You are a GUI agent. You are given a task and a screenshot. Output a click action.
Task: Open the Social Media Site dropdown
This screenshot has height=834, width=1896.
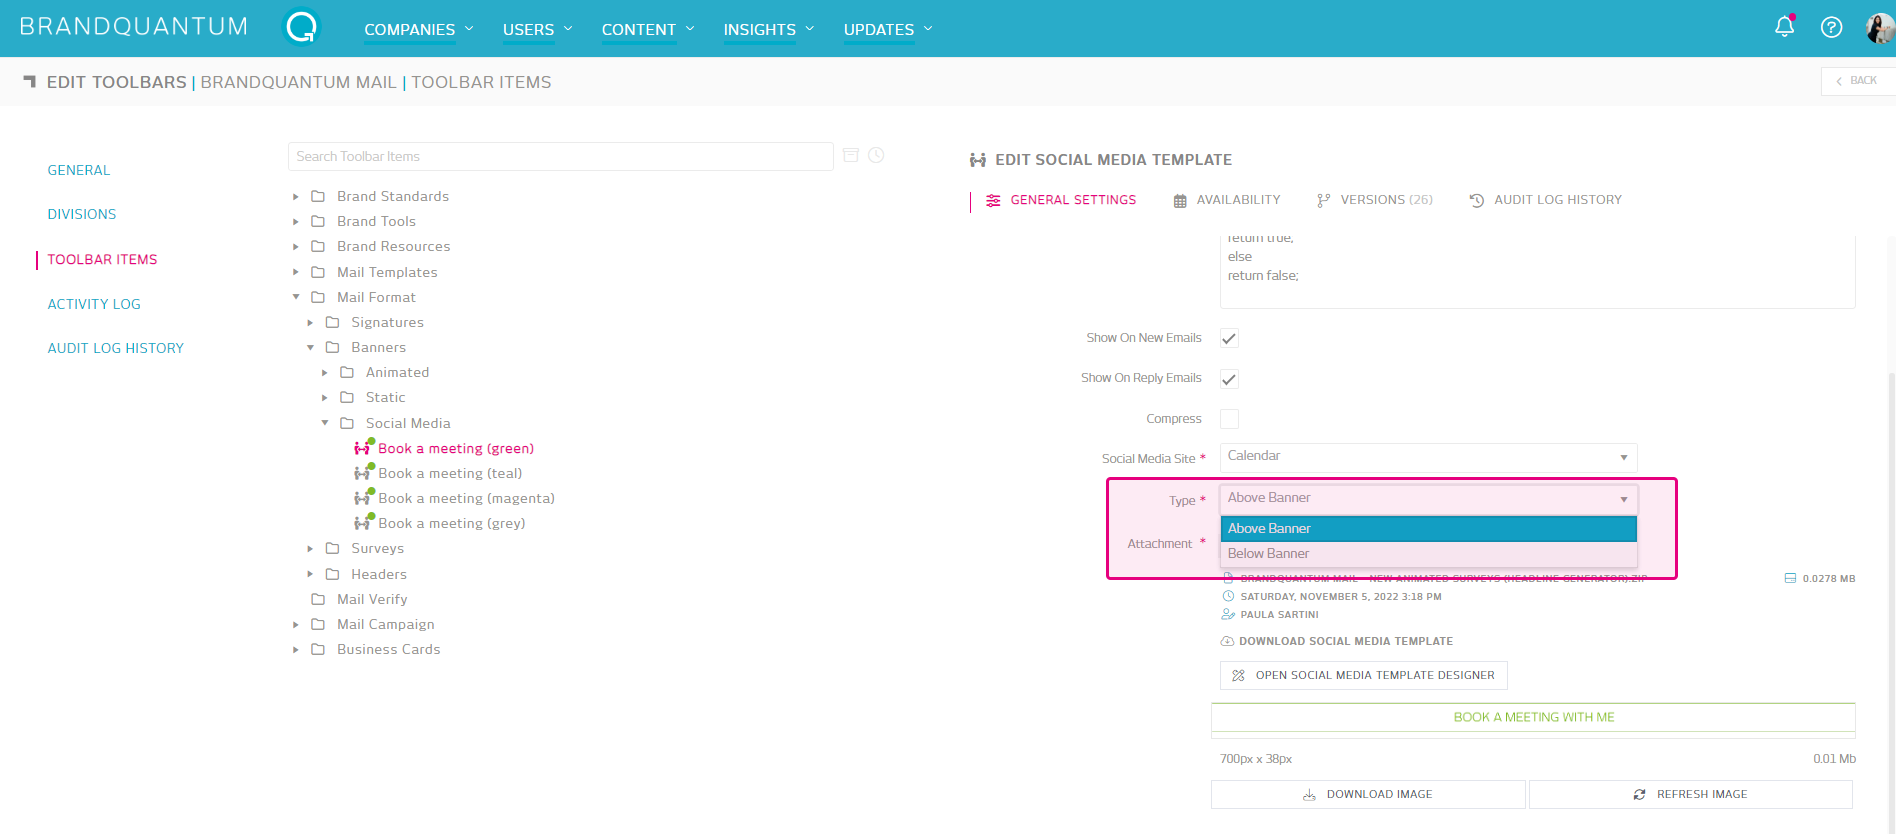(1428, 457)
